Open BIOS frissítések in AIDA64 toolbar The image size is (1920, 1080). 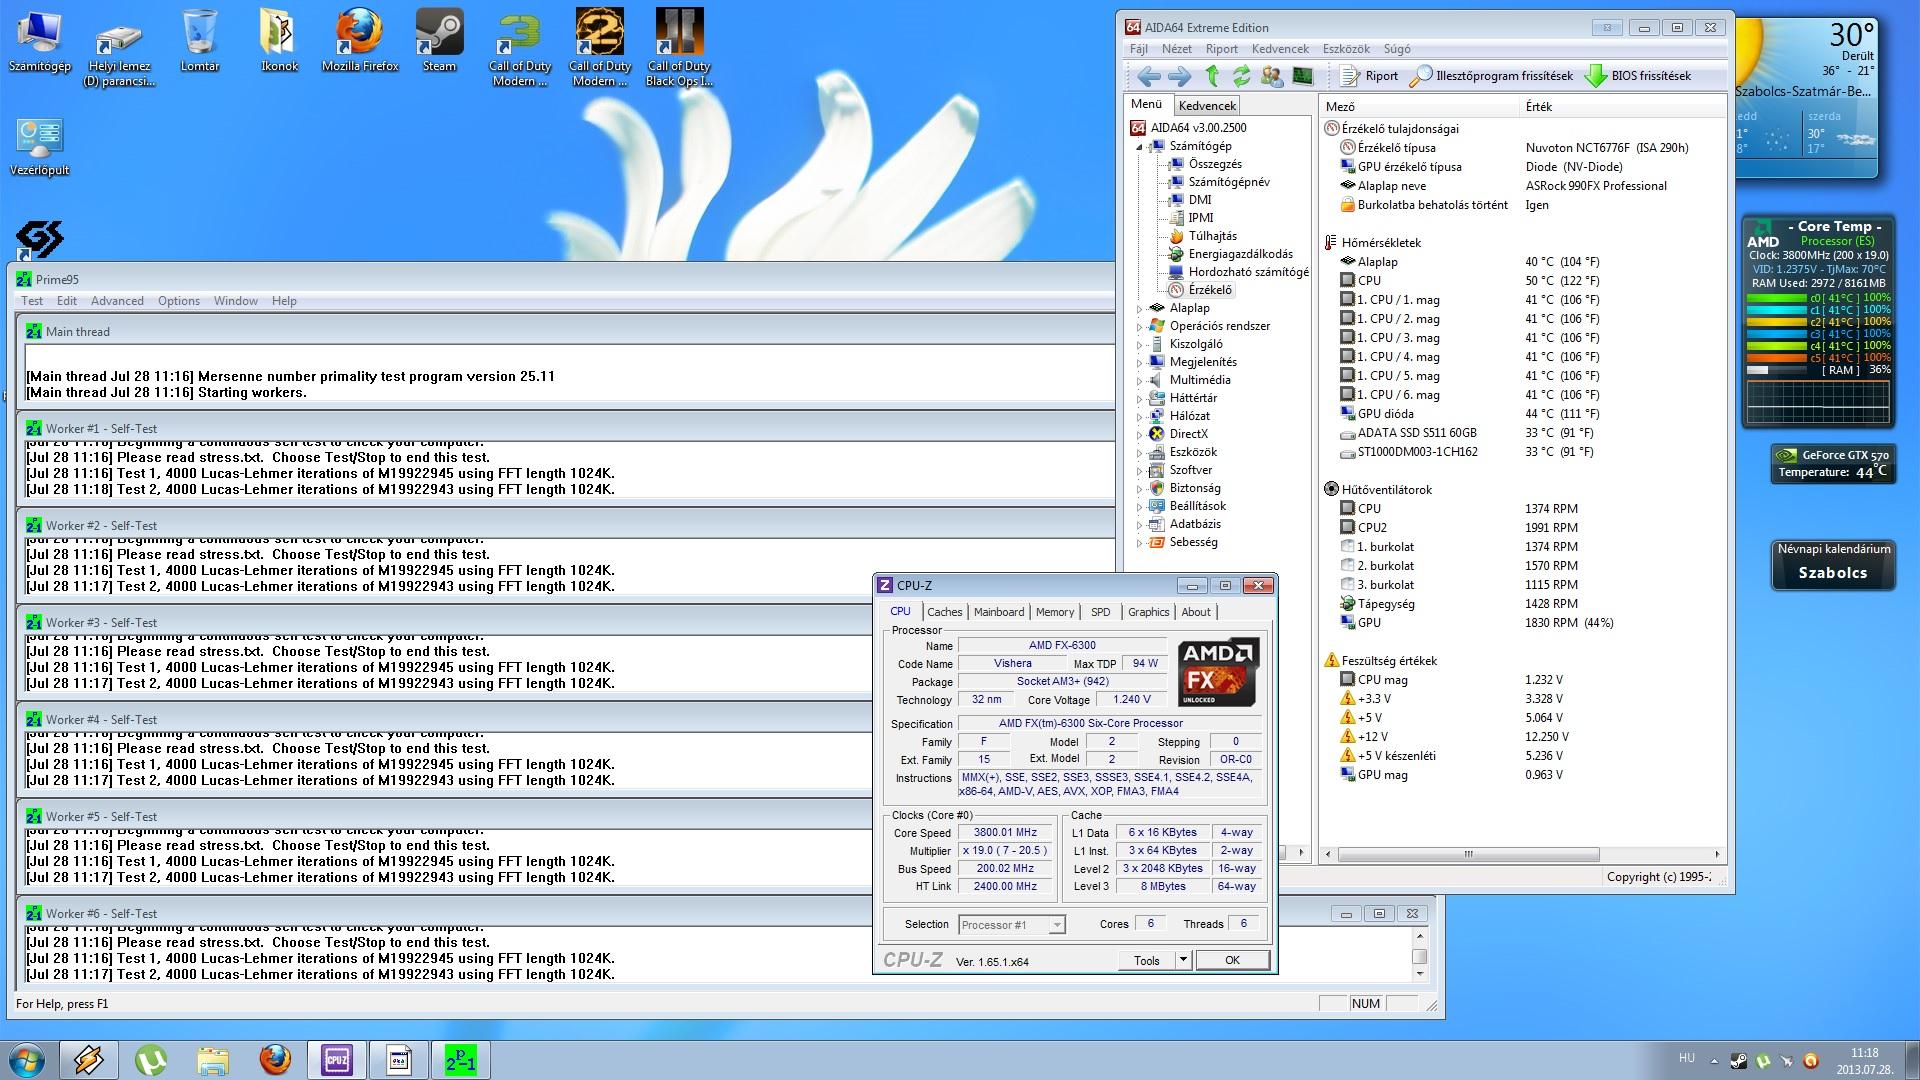(x=1638, y=76)
